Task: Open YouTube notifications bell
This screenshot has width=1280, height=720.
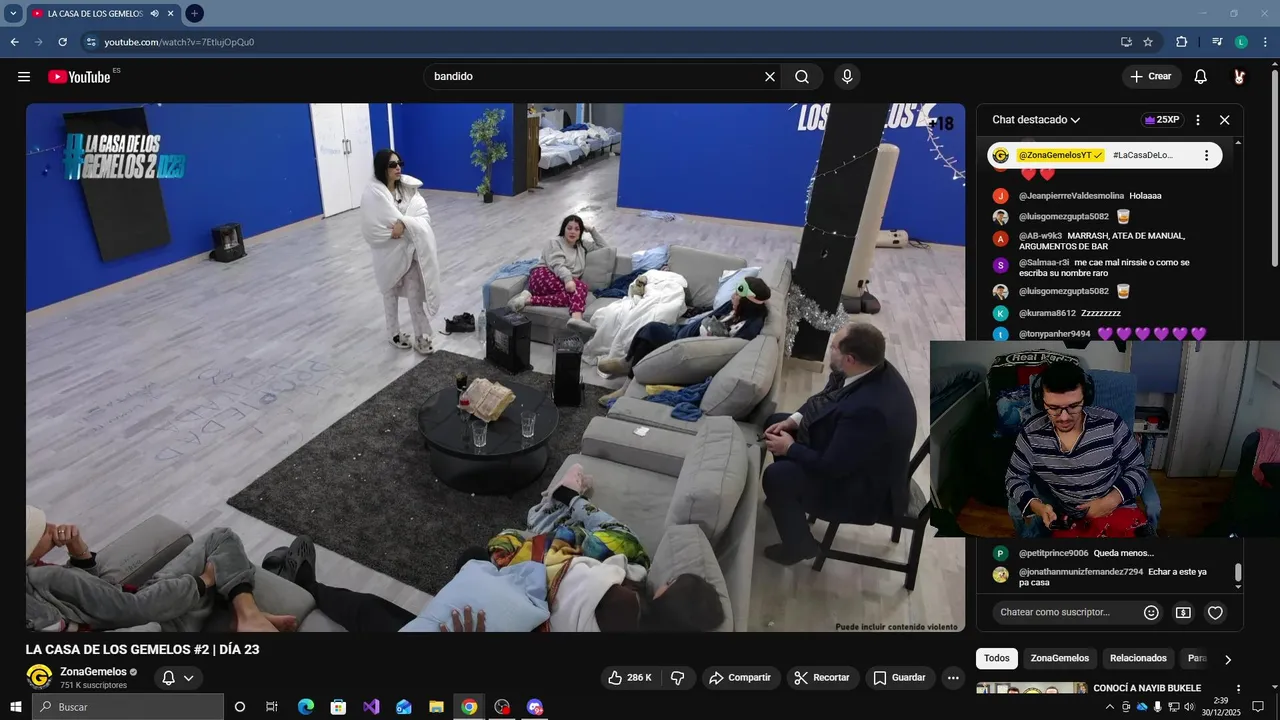Action: click(1201, 77)
